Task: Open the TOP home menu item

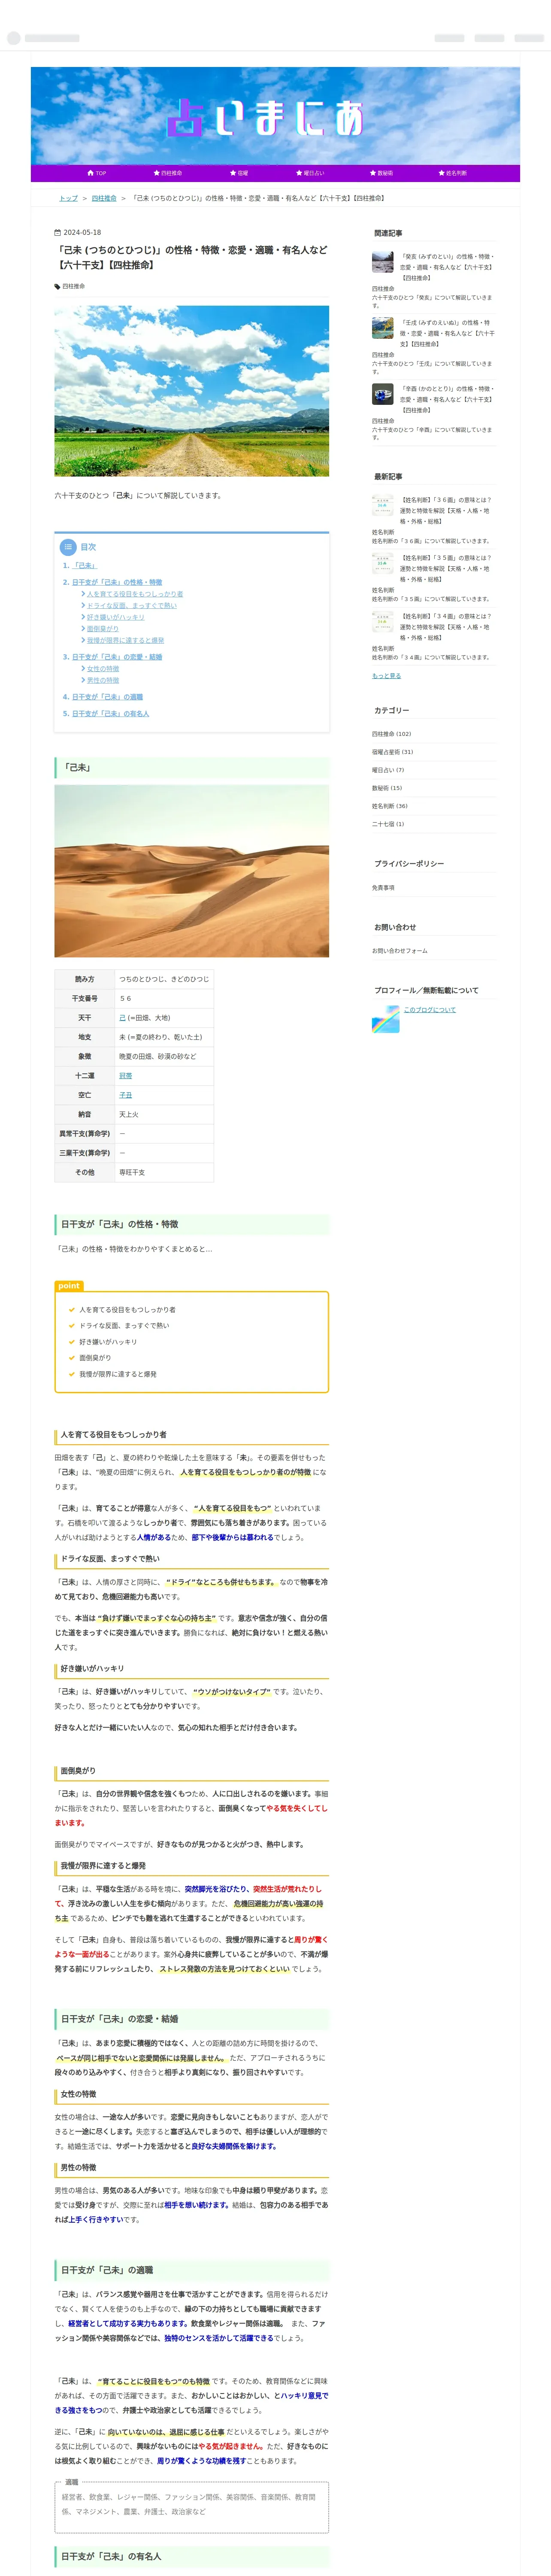Action: pos(97,173)
